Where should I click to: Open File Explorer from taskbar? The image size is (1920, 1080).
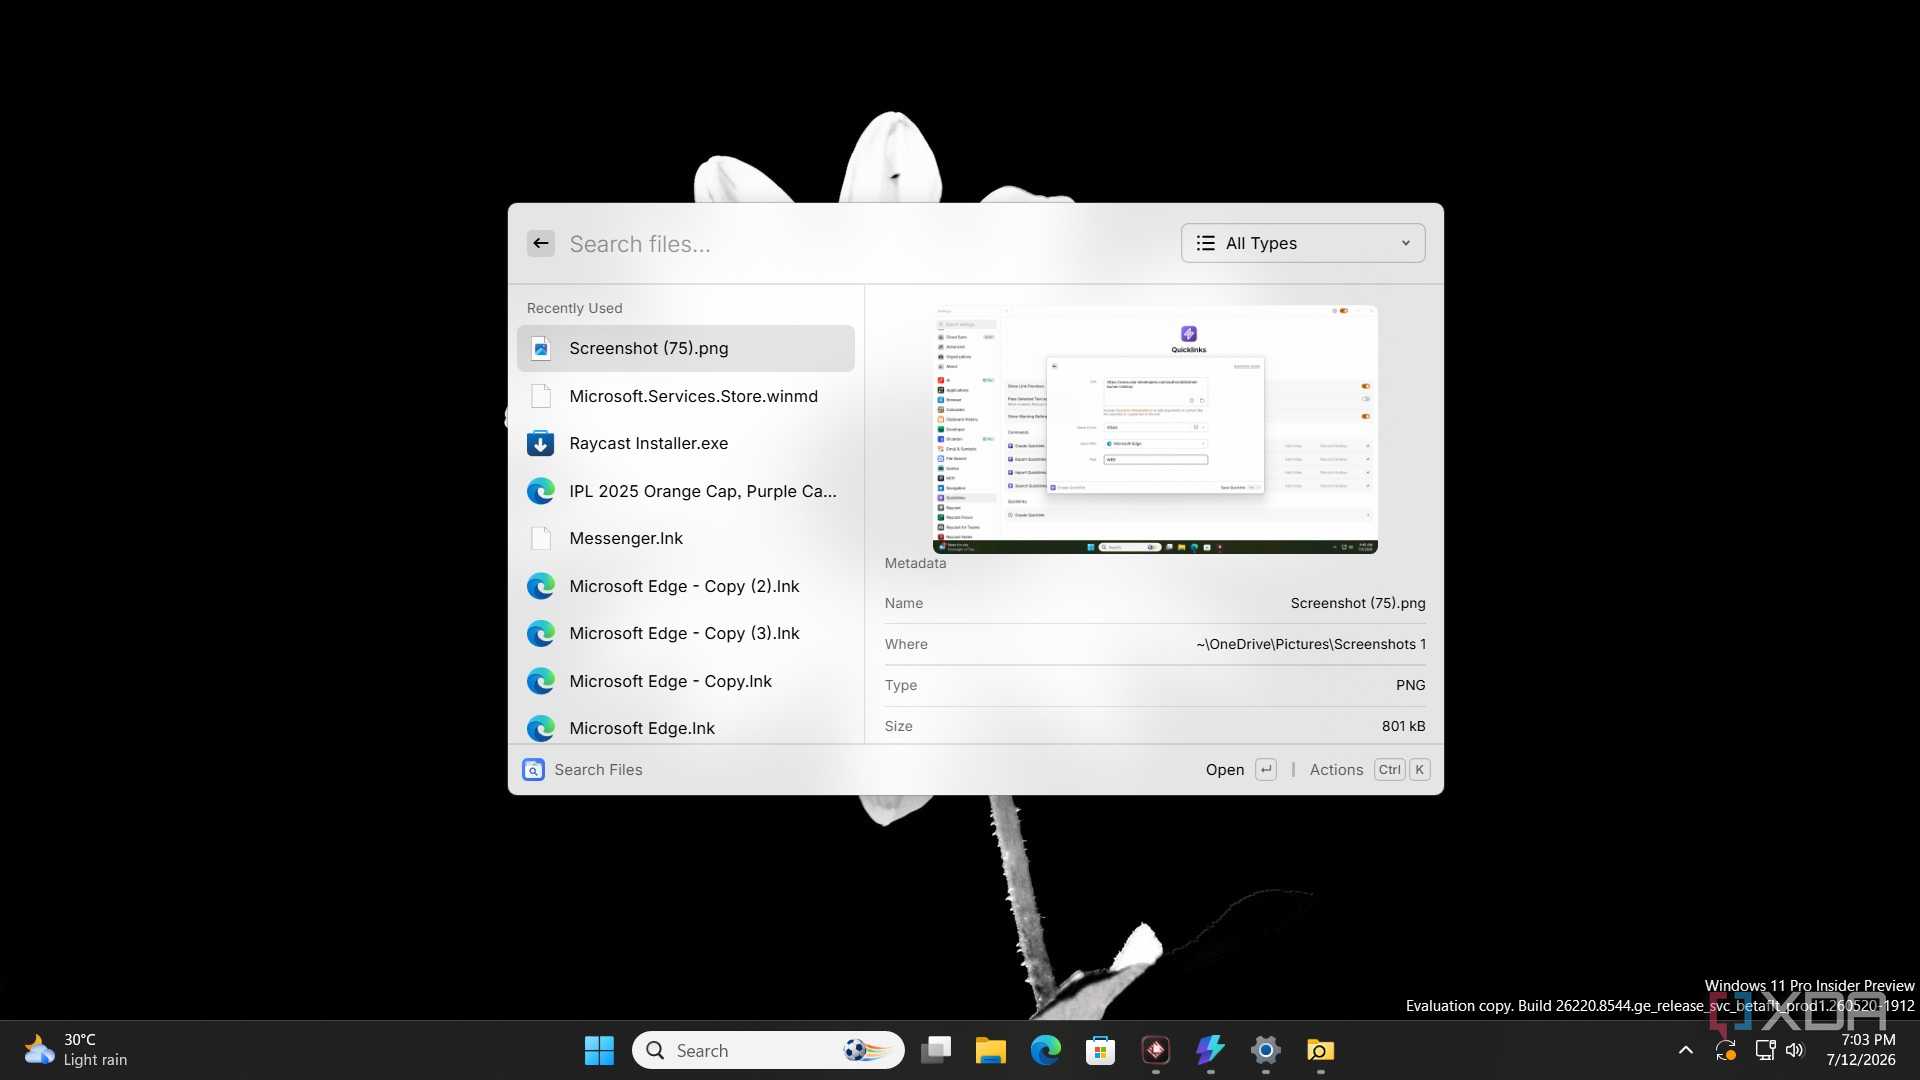[991, 1050]
